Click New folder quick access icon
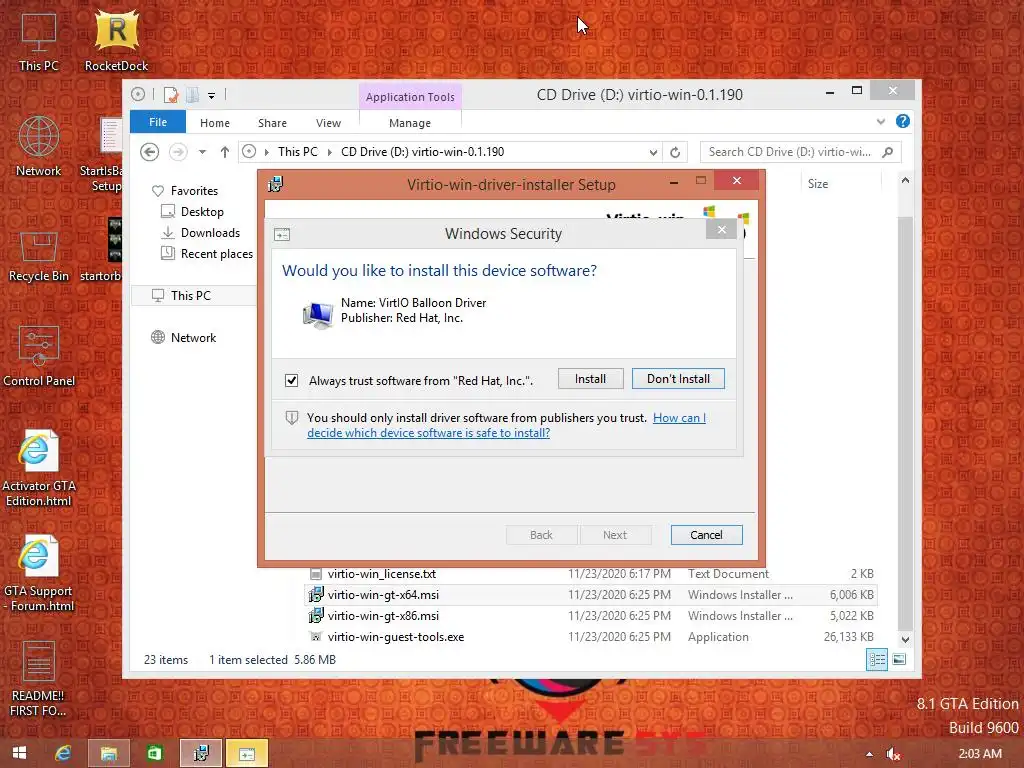The width and height of the screenshot is (1024, 768). click(192, 95)
